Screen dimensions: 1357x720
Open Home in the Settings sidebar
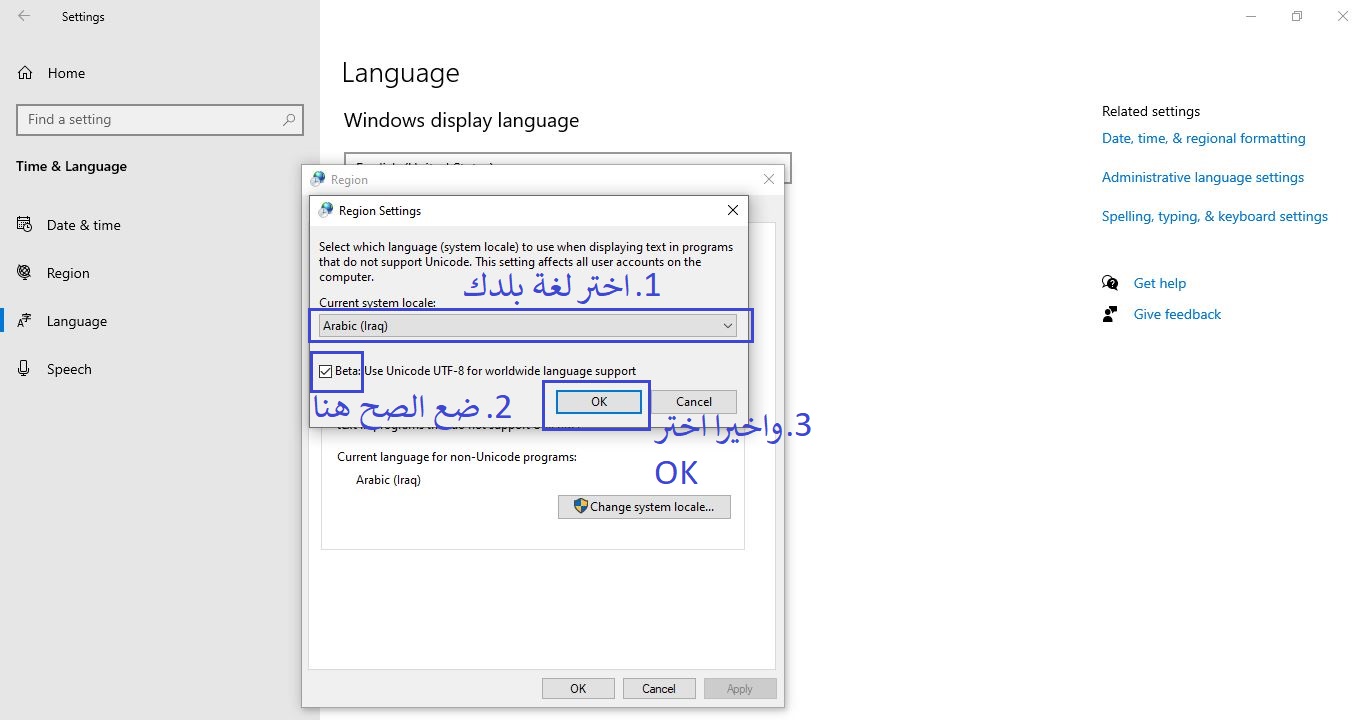pyautogui.click(x=66, y=73)
